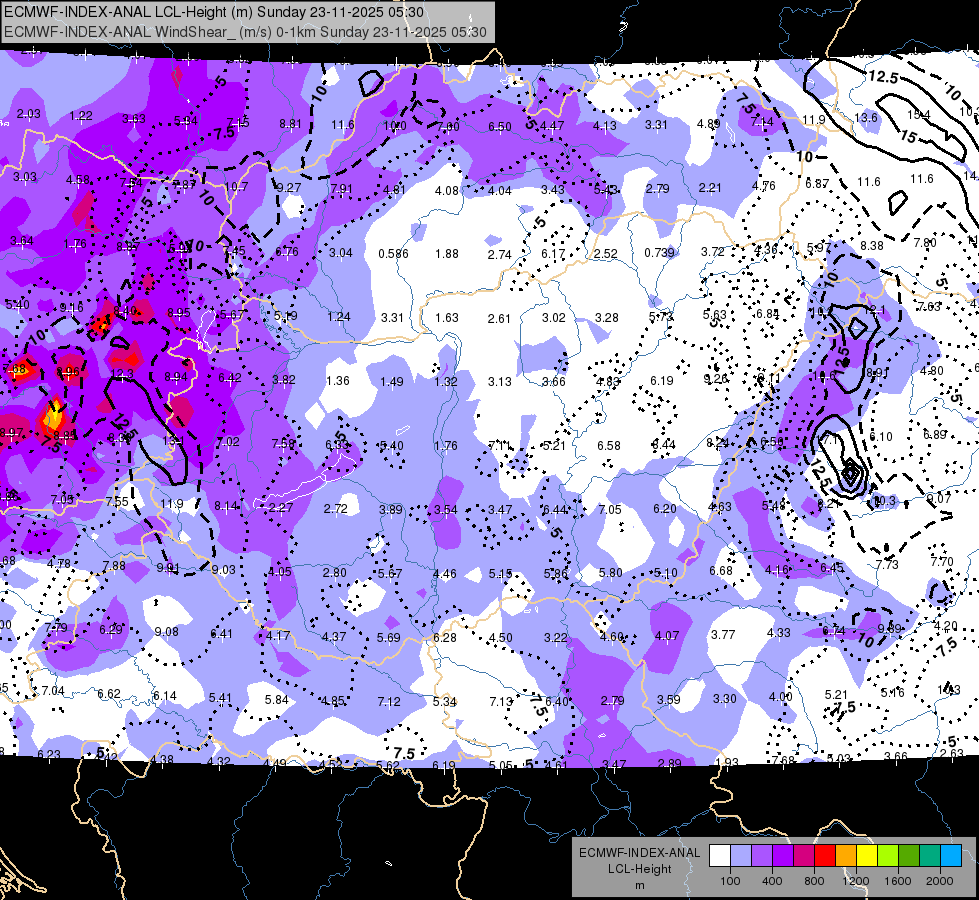Click the wind shear value 9.27
This screenshot has width=979, height=900.
point(289,187)
